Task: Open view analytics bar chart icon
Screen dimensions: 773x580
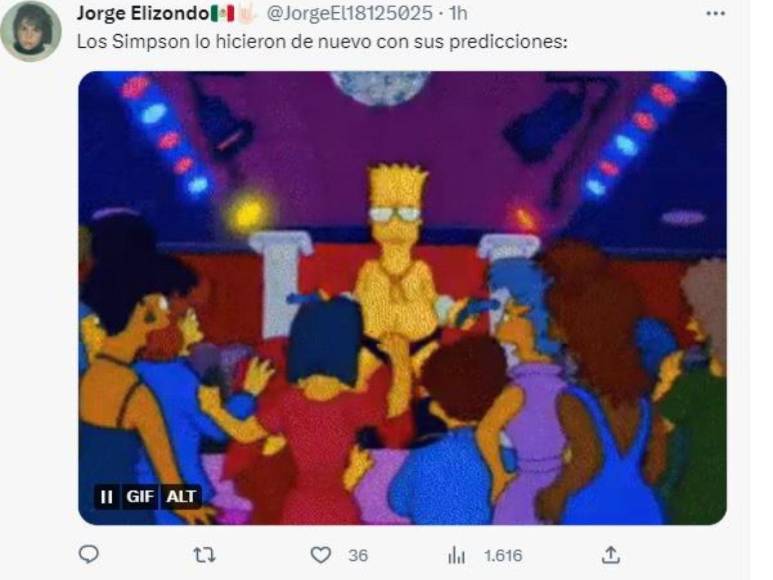Action: pyautogui.click(x=457, y=555)
